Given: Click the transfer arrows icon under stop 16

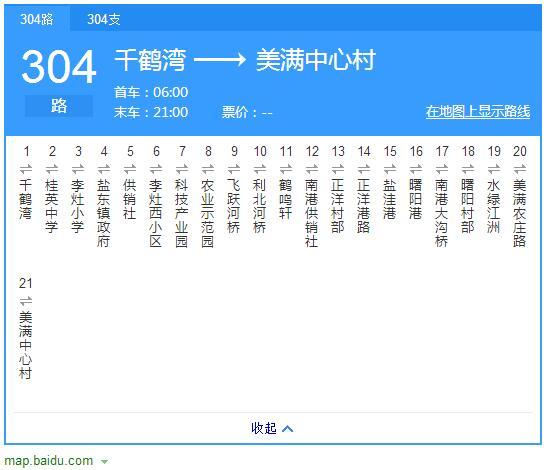Looking at the screenshot, I should click(416, 169).
